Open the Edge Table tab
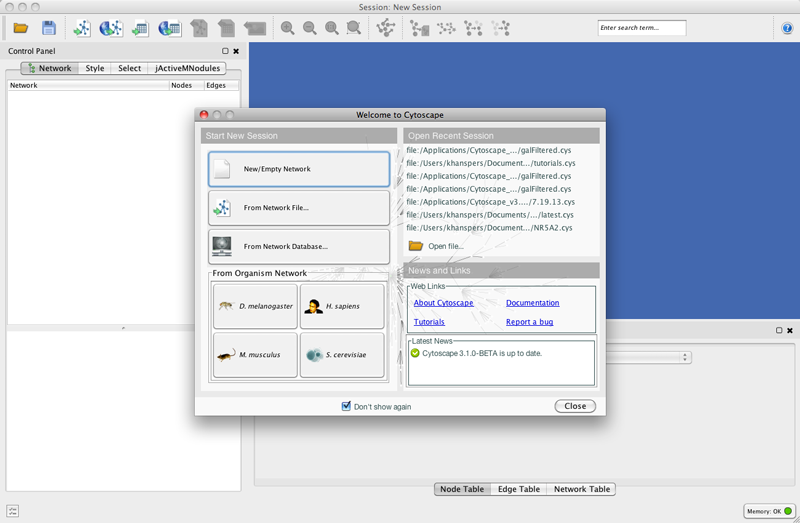Viewport: 800px width, 523px height. tap(519, 489)
